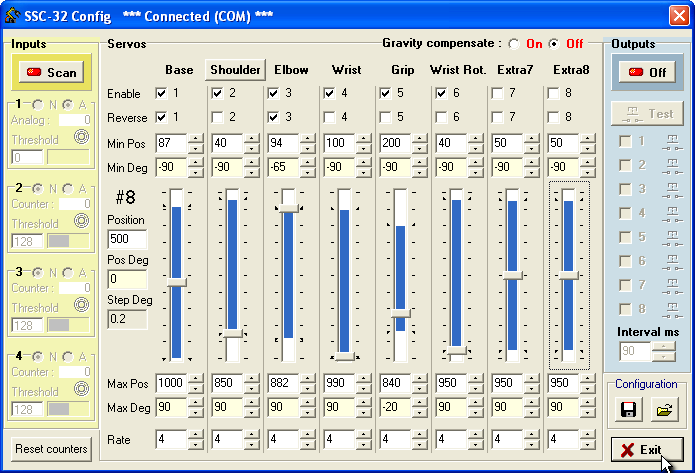
Task: Uncheck Enable for Base servo 1
Action: coord(161,93)
